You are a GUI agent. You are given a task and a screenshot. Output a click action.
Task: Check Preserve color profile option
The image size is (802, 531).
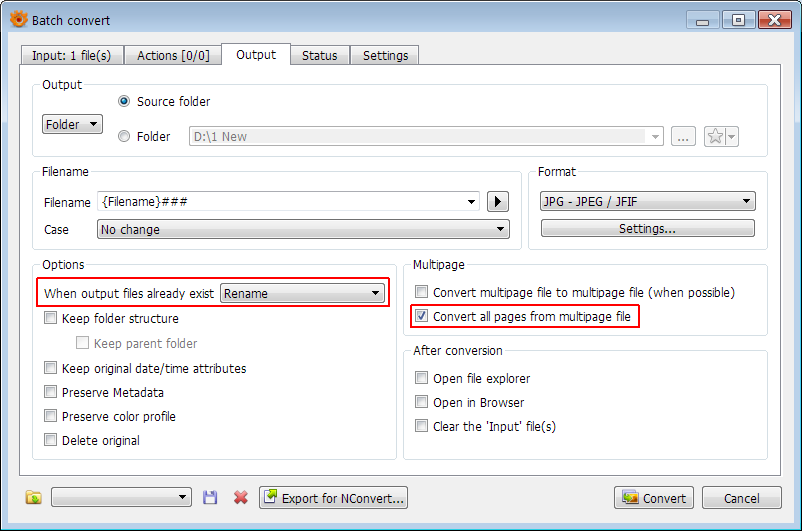click(50, 416)
